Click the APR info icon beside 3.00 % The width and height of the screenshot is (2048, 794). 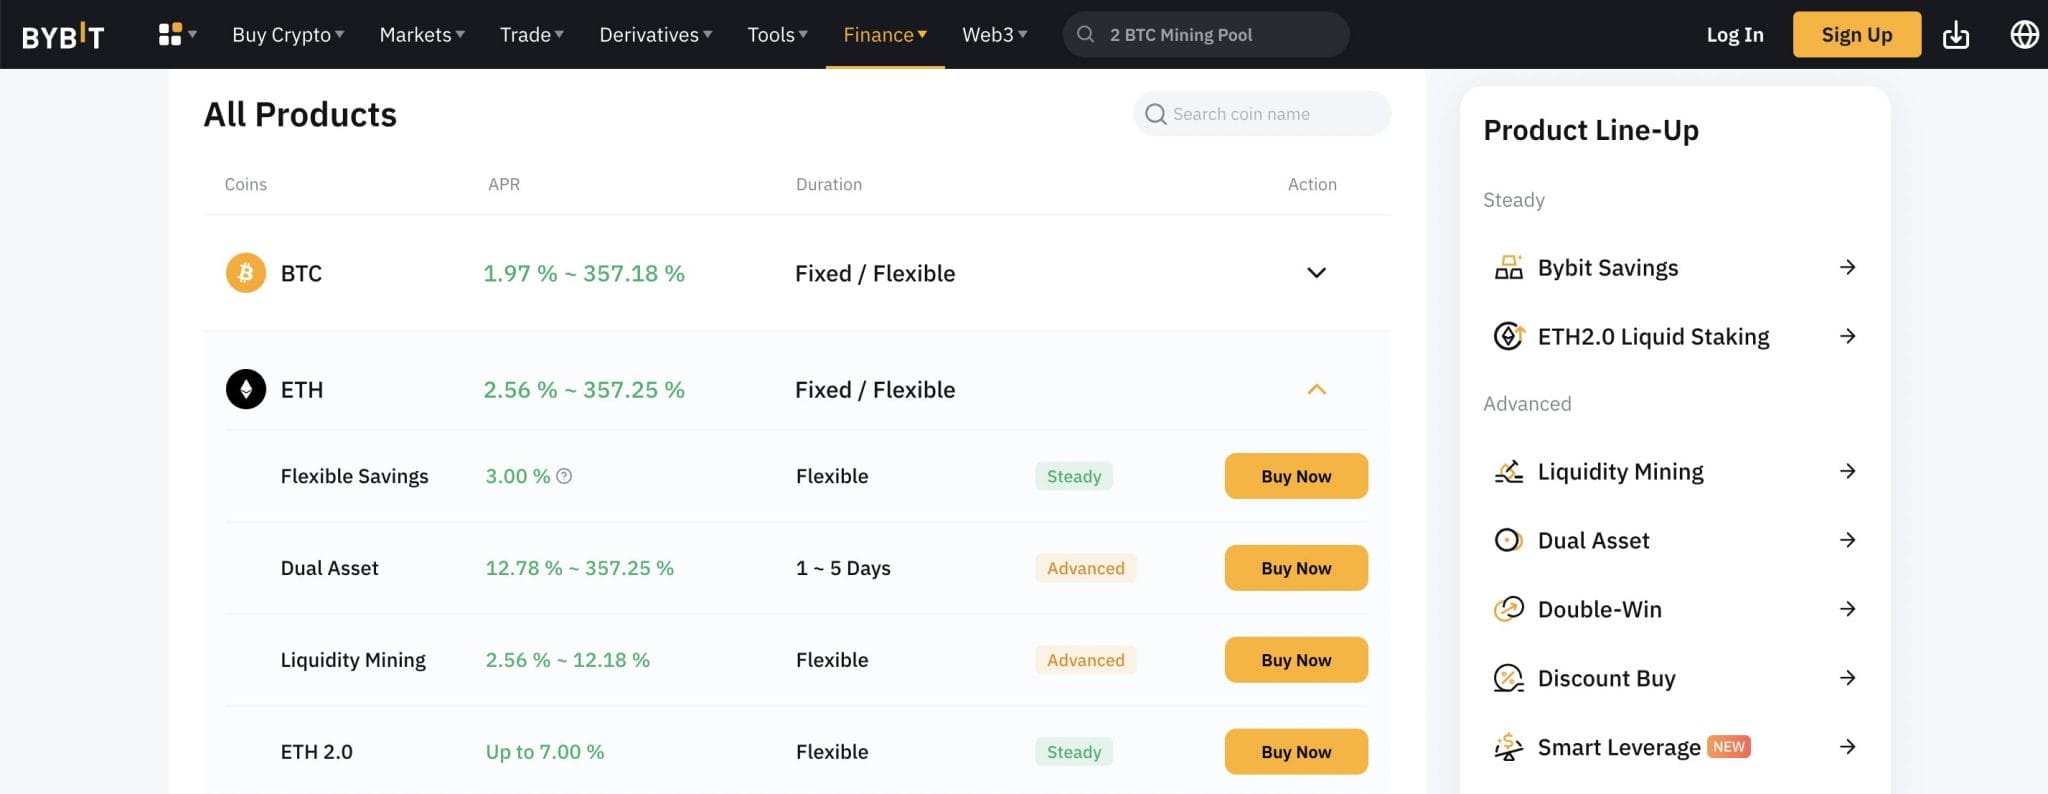pos(564,477)
